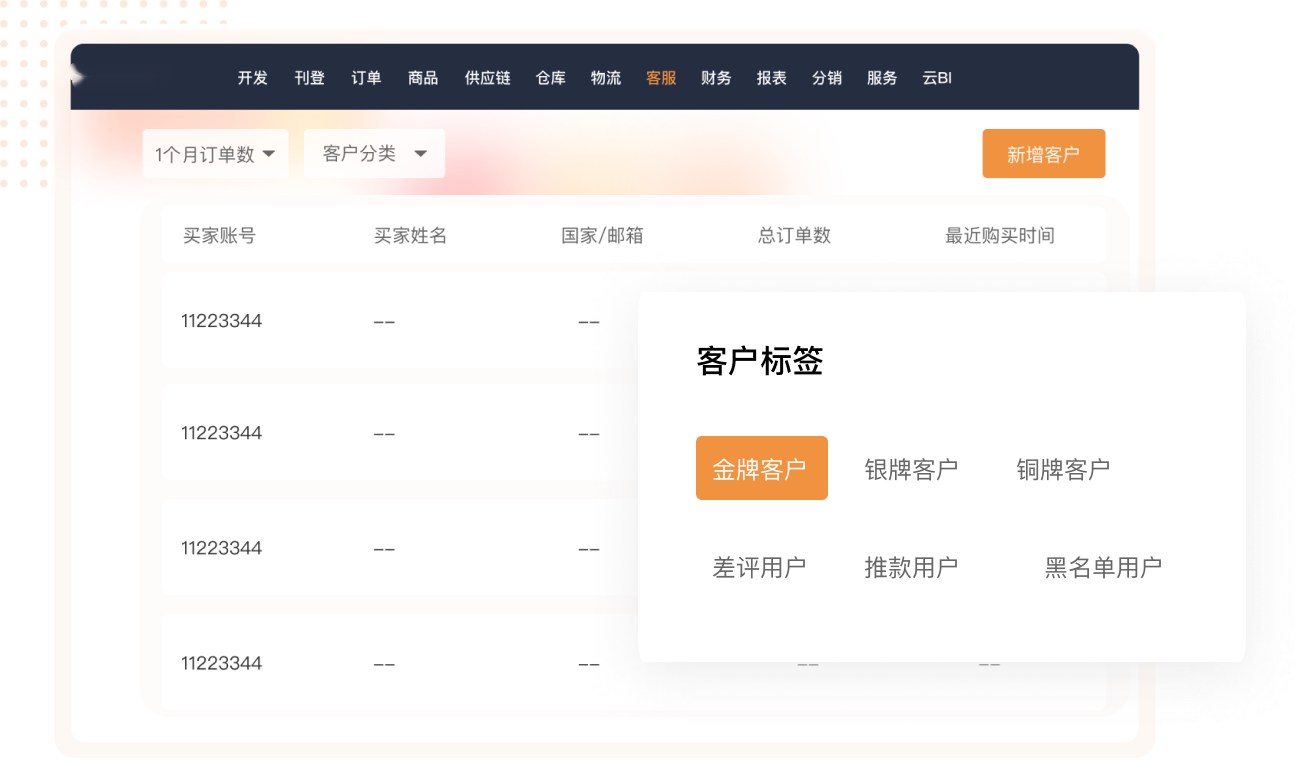Open the 订单 navigation menu item
The height and width of the screenshot is (763, 1306).
click(366, 78)
